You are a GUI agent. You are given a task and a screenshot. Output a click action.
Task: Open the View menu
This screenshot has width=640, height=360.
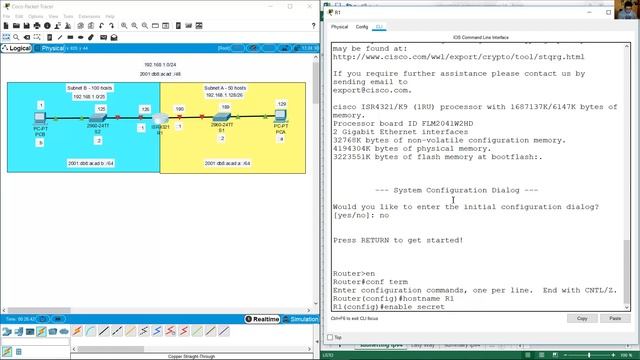pyautogui.click(x=53, y=16)
